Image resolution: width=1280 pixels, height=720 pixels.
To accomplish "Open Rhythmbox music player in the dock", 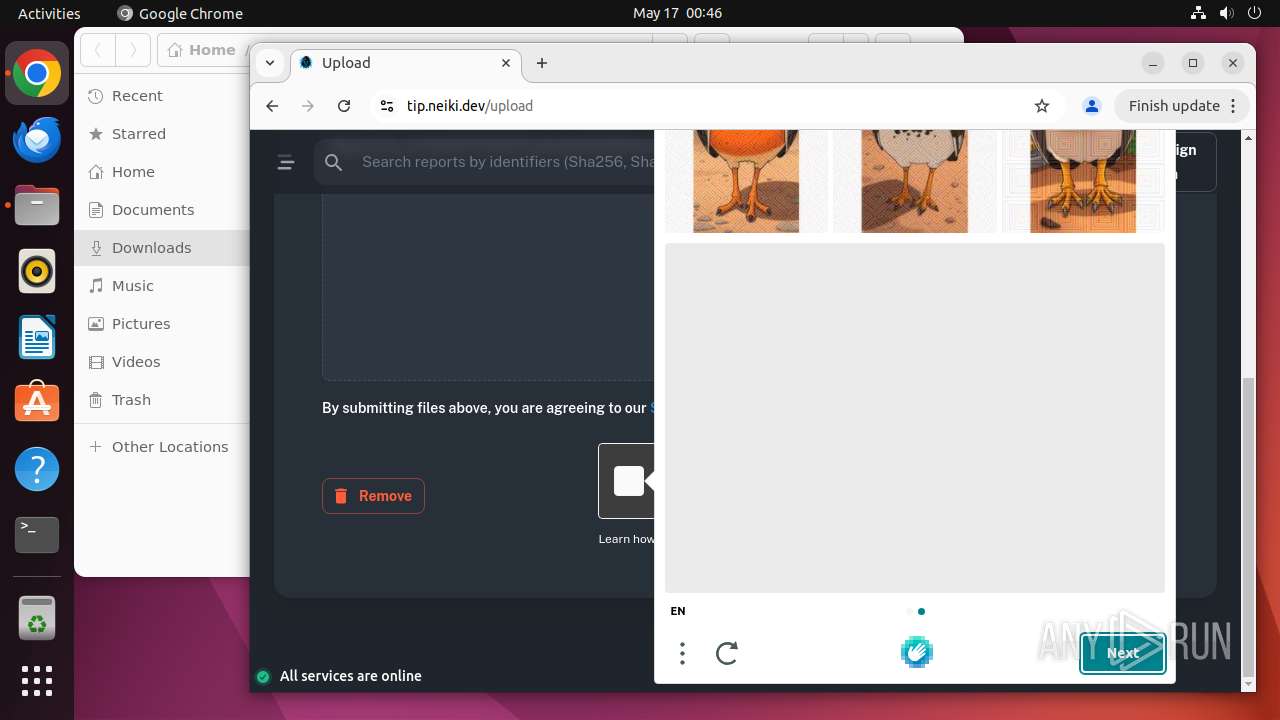I will [x=37, y=271].
